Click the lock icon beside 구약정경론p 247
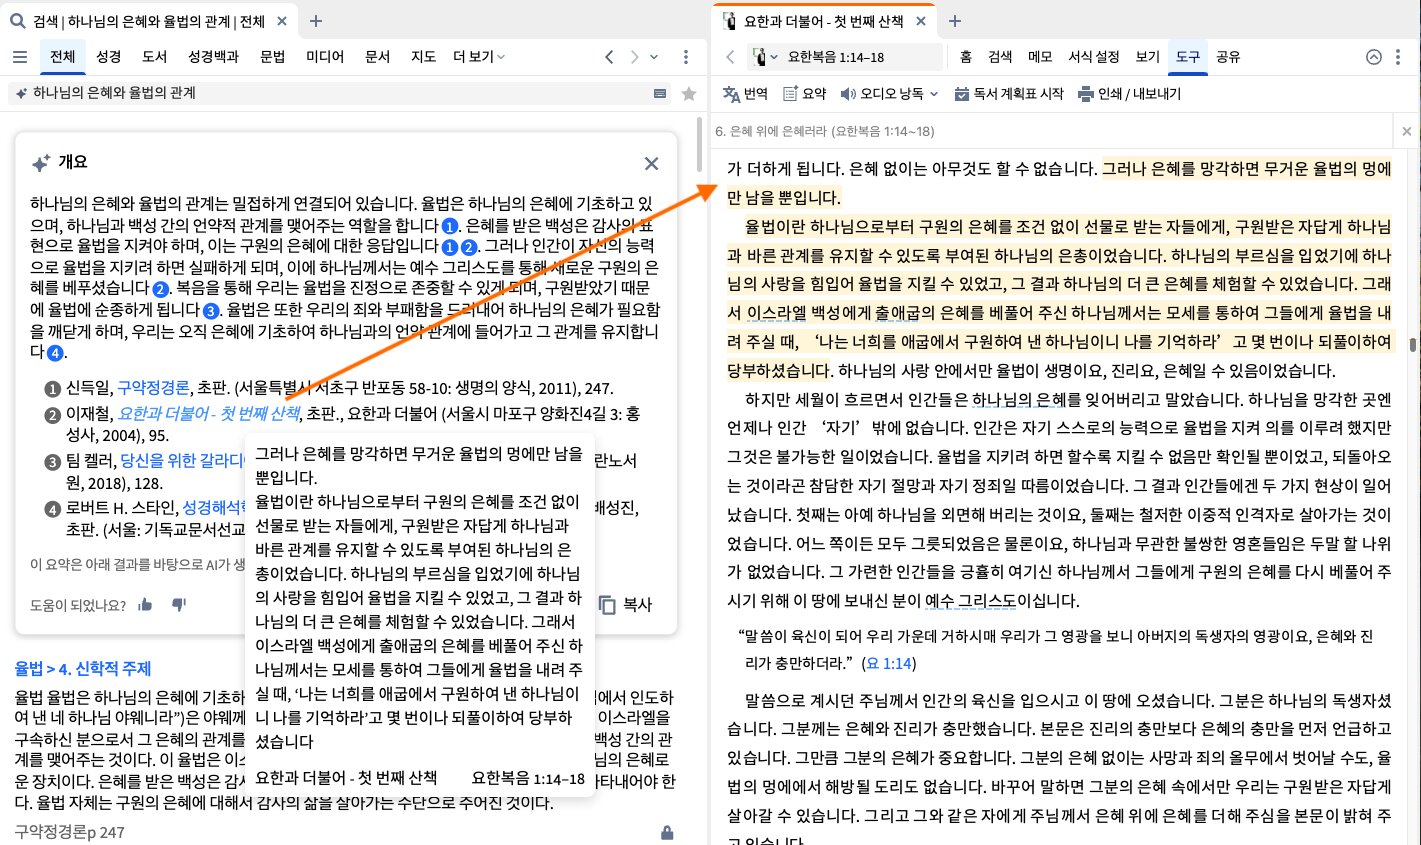Screen dimensions: 1421x845 click(667, 832)
